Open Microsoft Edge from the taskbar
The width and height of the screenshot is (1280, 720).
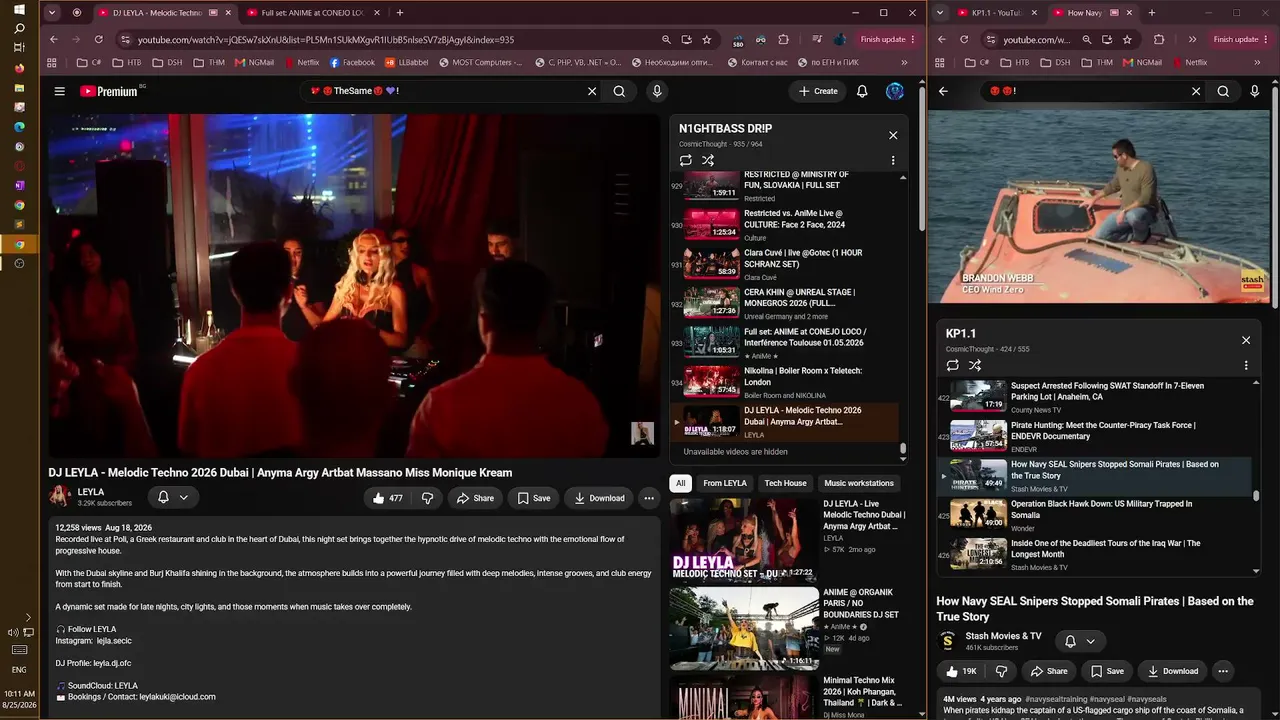[x=19, y=127]
